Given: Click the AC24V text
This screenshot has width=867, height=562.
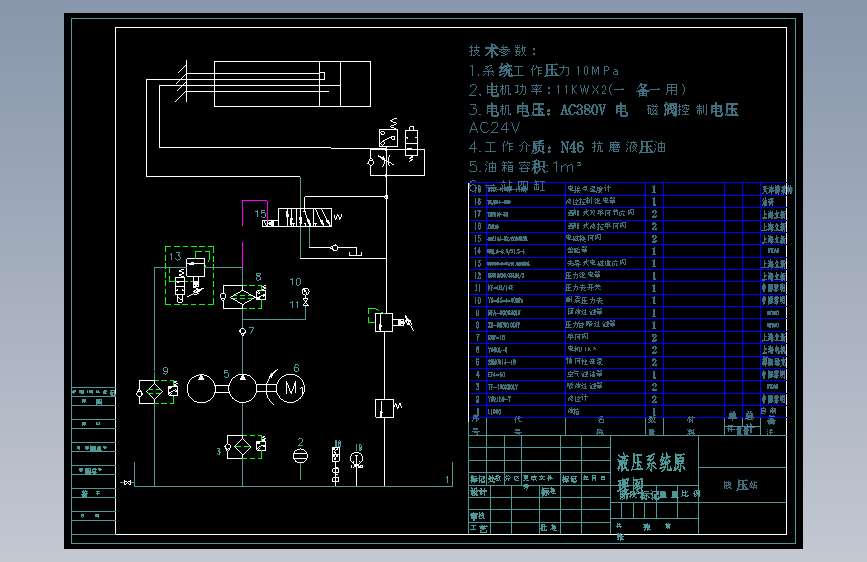Looking at the screenshot, I should [494, 128].
